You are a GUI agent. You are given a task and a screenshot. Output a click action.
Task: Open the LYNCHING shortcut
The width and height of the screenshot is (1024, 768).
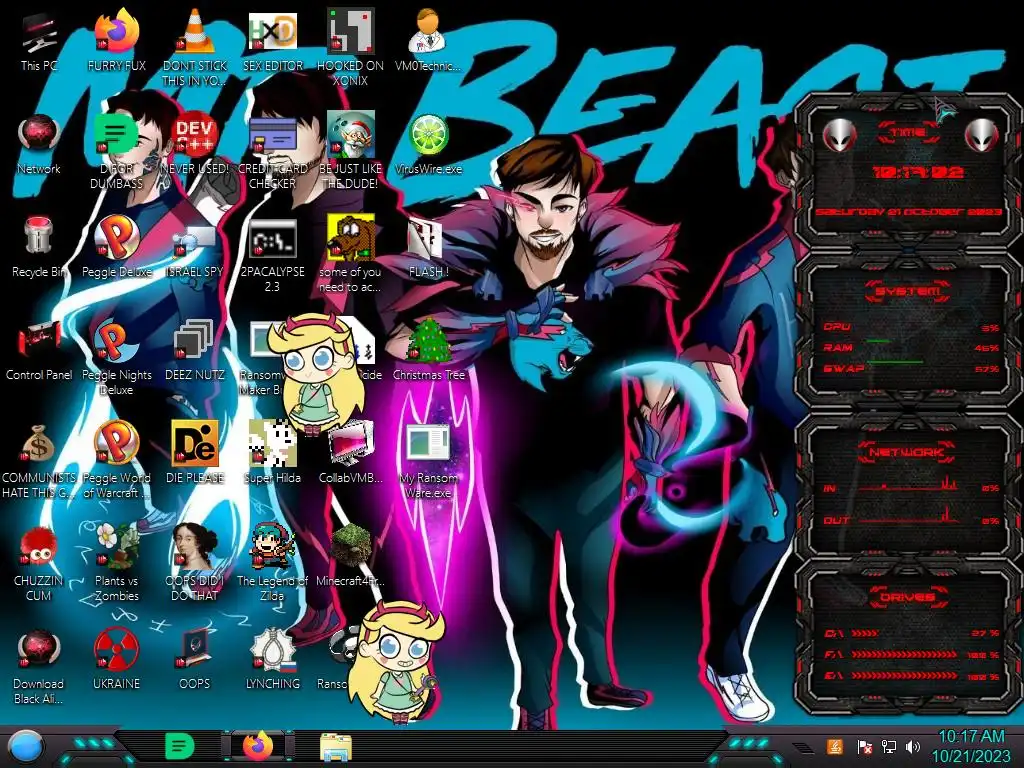tap(273, 660)
